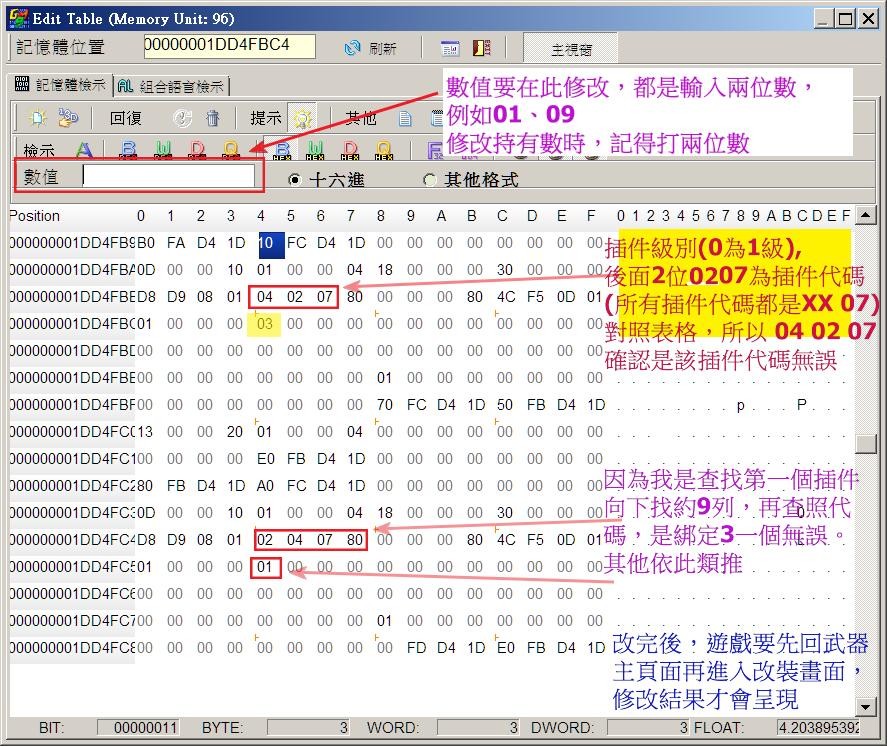Screen dimensions: 887x746
Task: Click the red D HEX icon
Action: click(350, 150)
